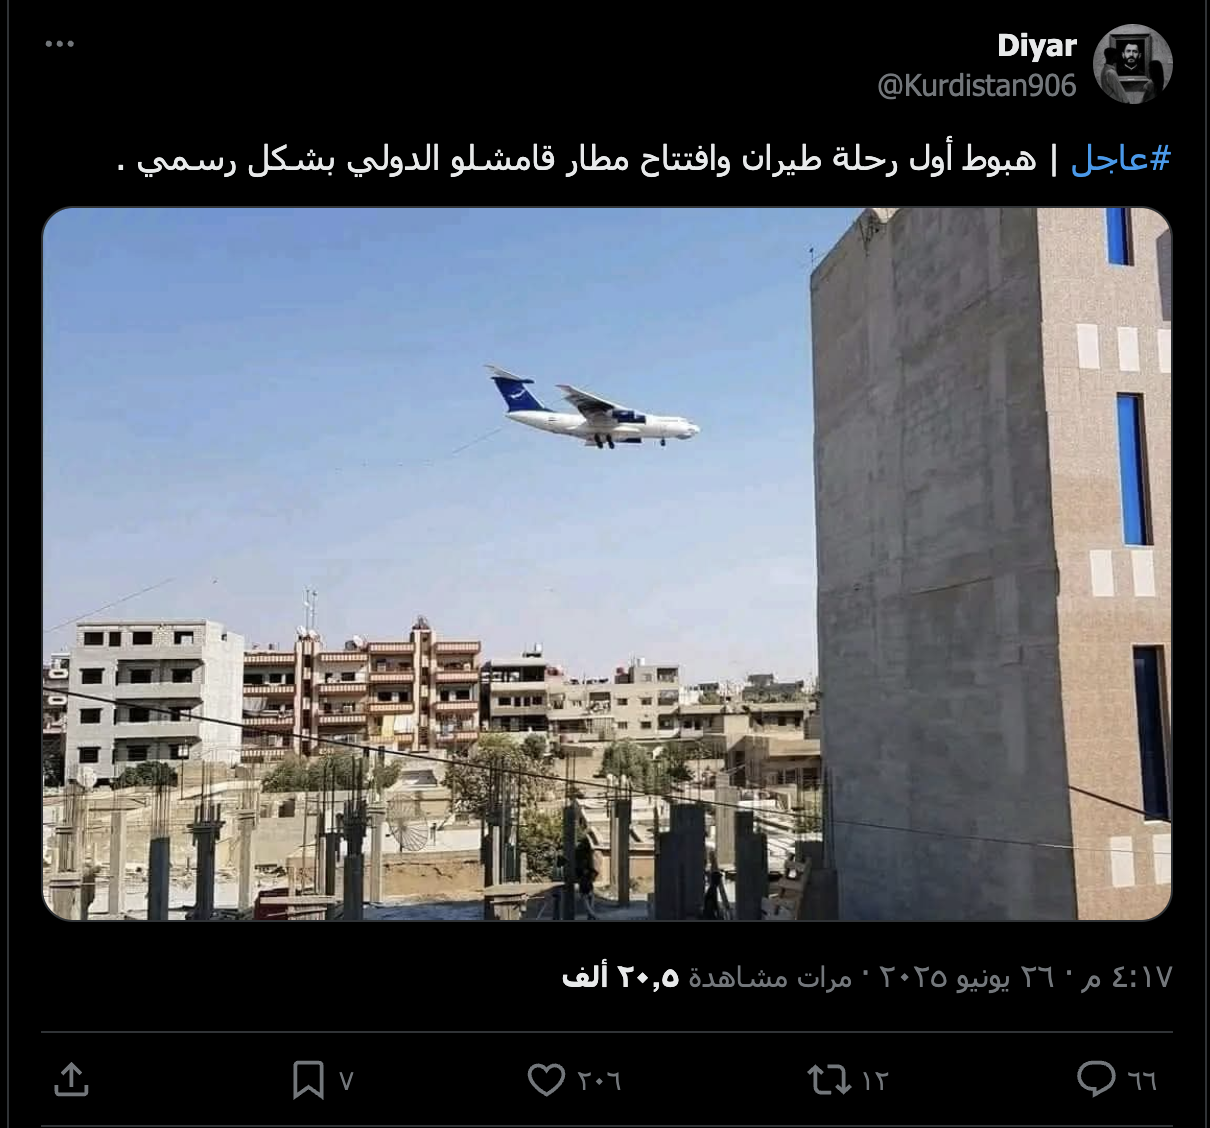Open the airplane photo in viewer

click(607, 564)
